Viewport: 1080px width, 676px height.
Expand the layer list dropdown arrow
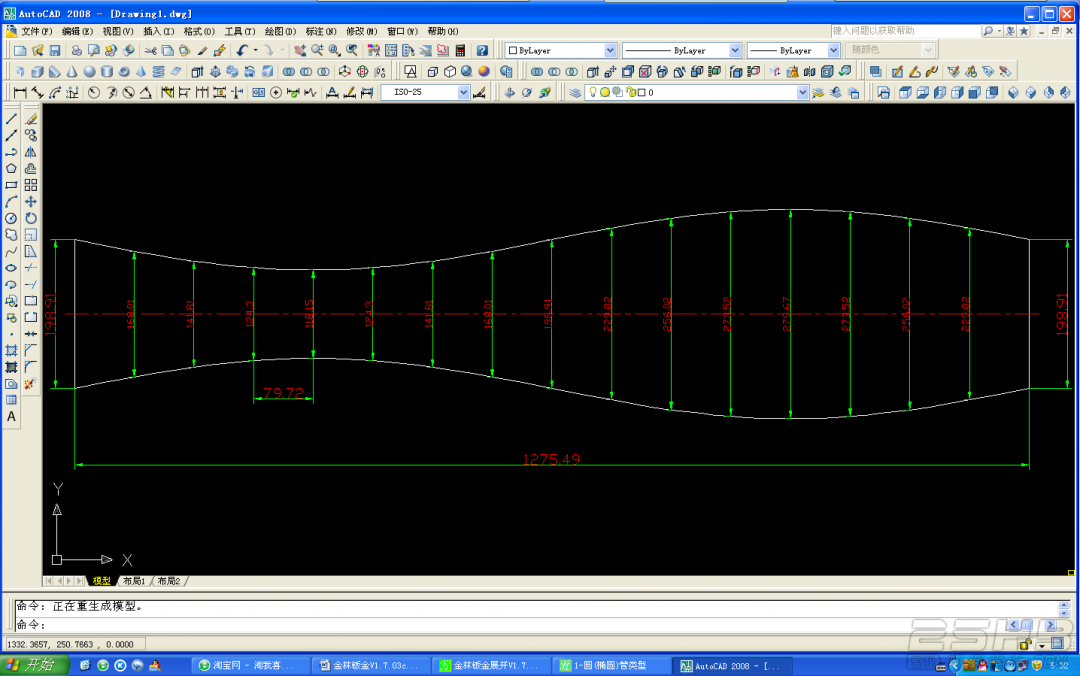pyautogui.click(x=802, y=92)
